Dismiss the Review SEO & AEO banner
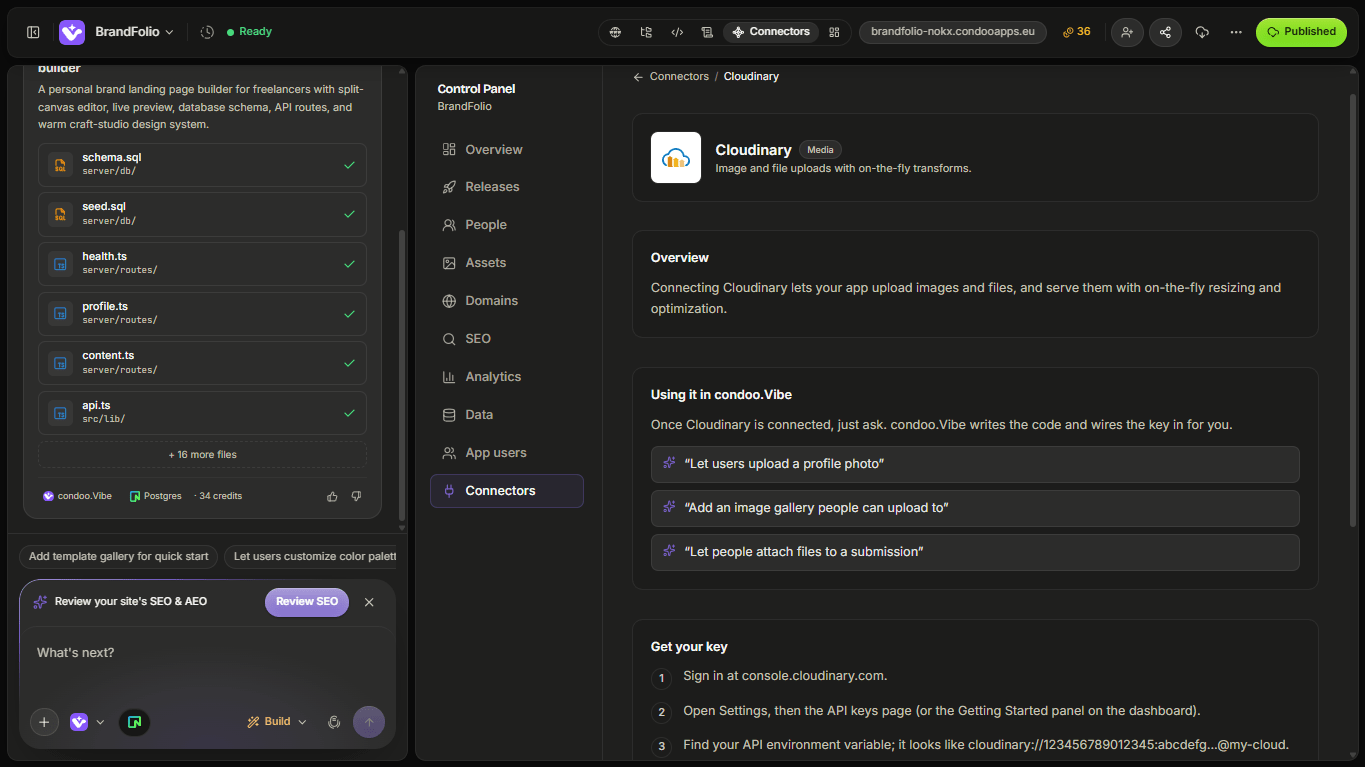The width and height of the screenshot is (1365, 767). pyautogui.click(x=369, y=602)
